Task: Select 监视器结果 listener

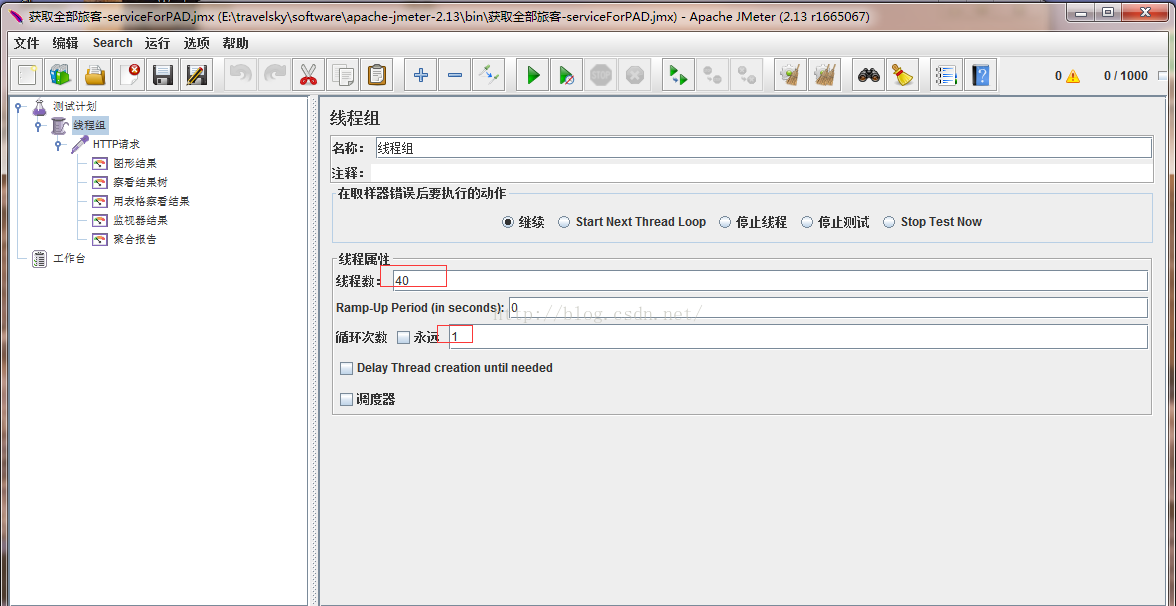Action: [140, 220]
